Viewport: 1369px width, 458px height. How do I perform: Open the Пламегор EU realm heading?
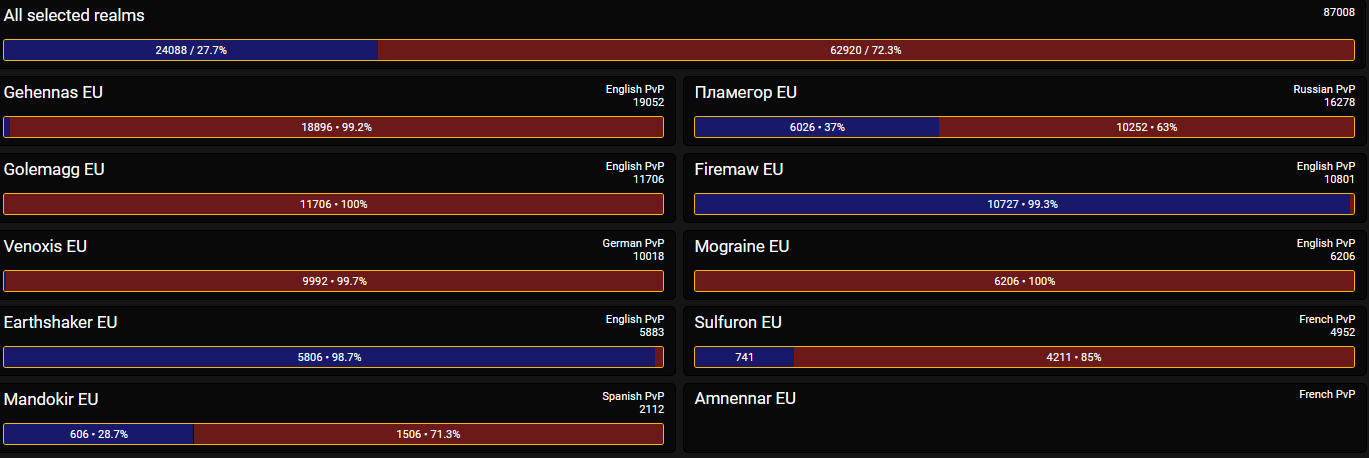click(x=746, y=93)
